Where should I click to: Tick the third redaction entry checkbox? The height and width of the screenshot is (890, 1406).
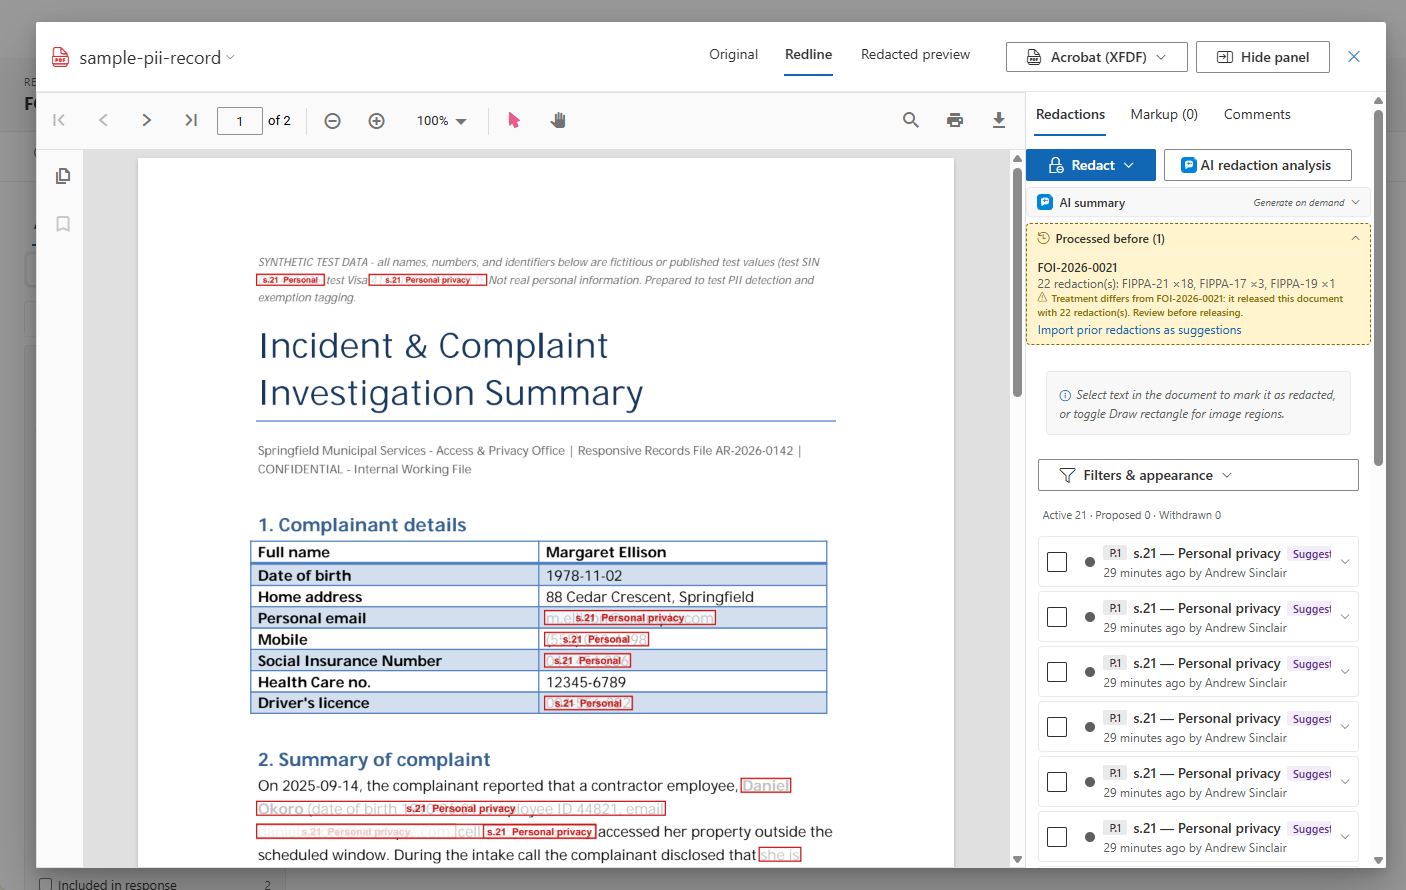pyautogui.click(x=1057, y=672)
